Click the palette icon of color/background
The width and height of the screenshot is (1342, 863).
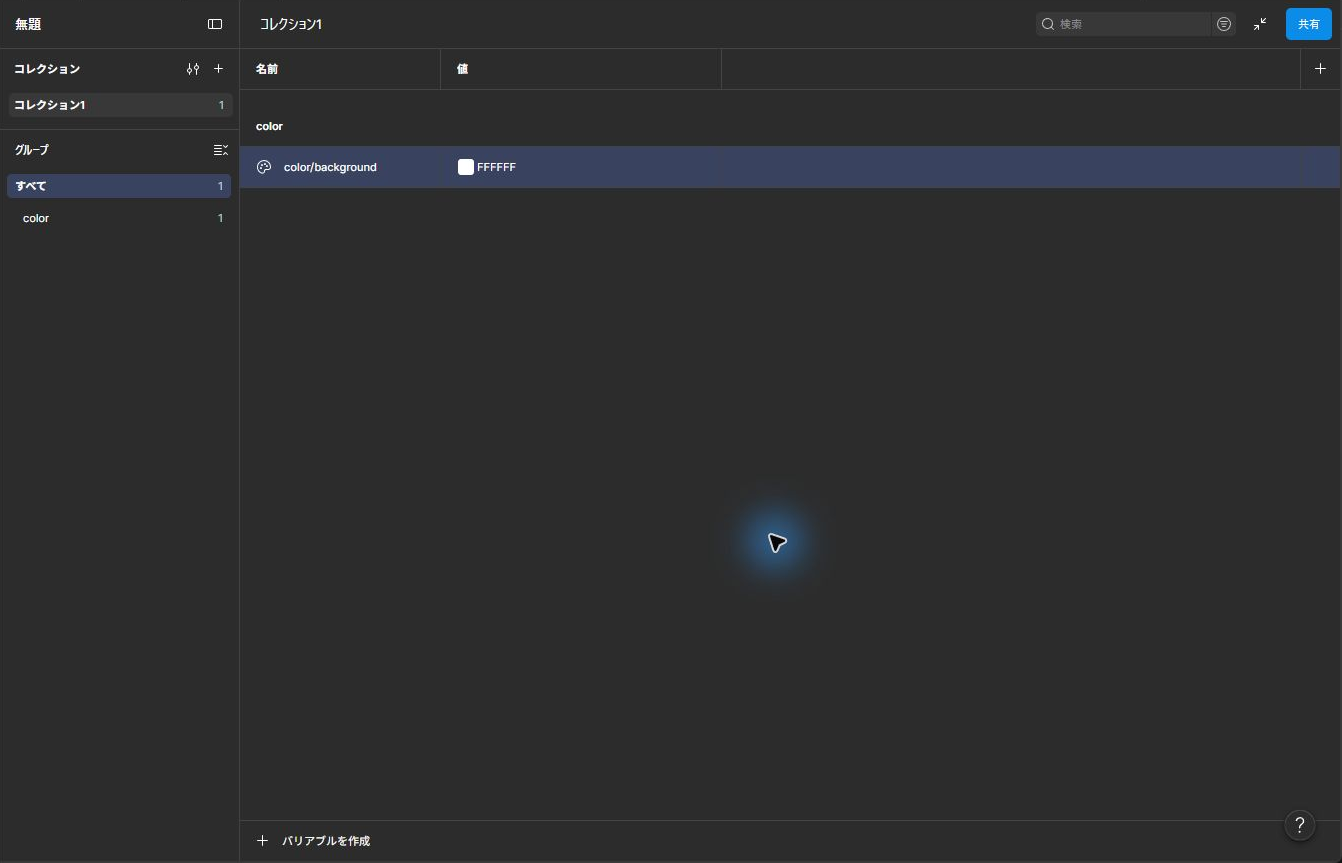264,167
